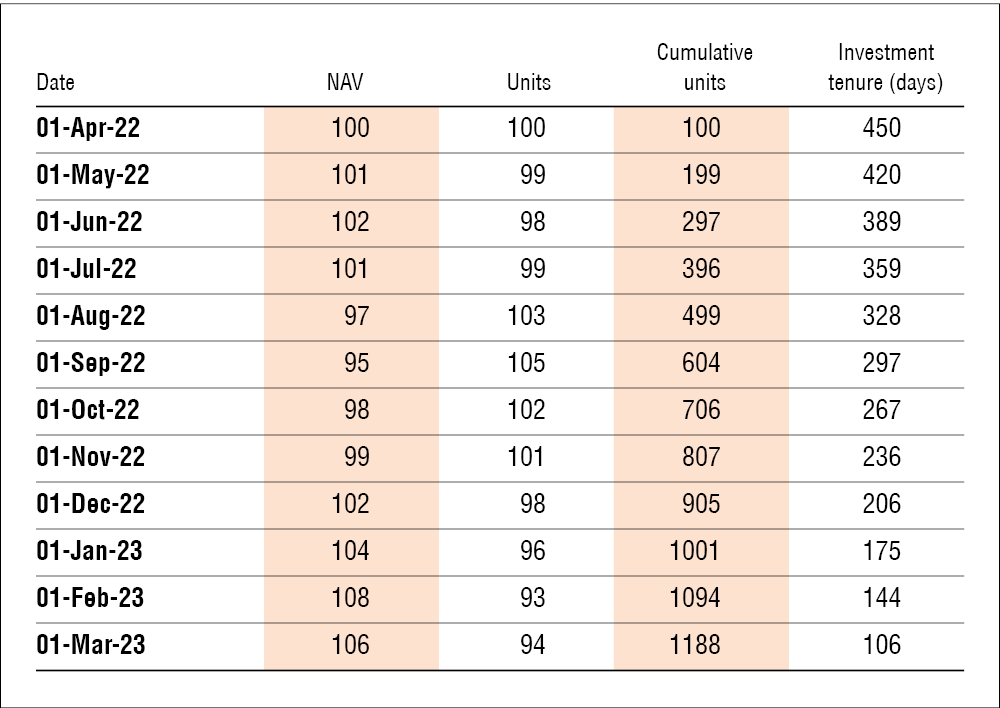Click the 01-Jun-22 date cell
Image resolution: width=1000 pixels, height=708 pixels.
(89, 222)
